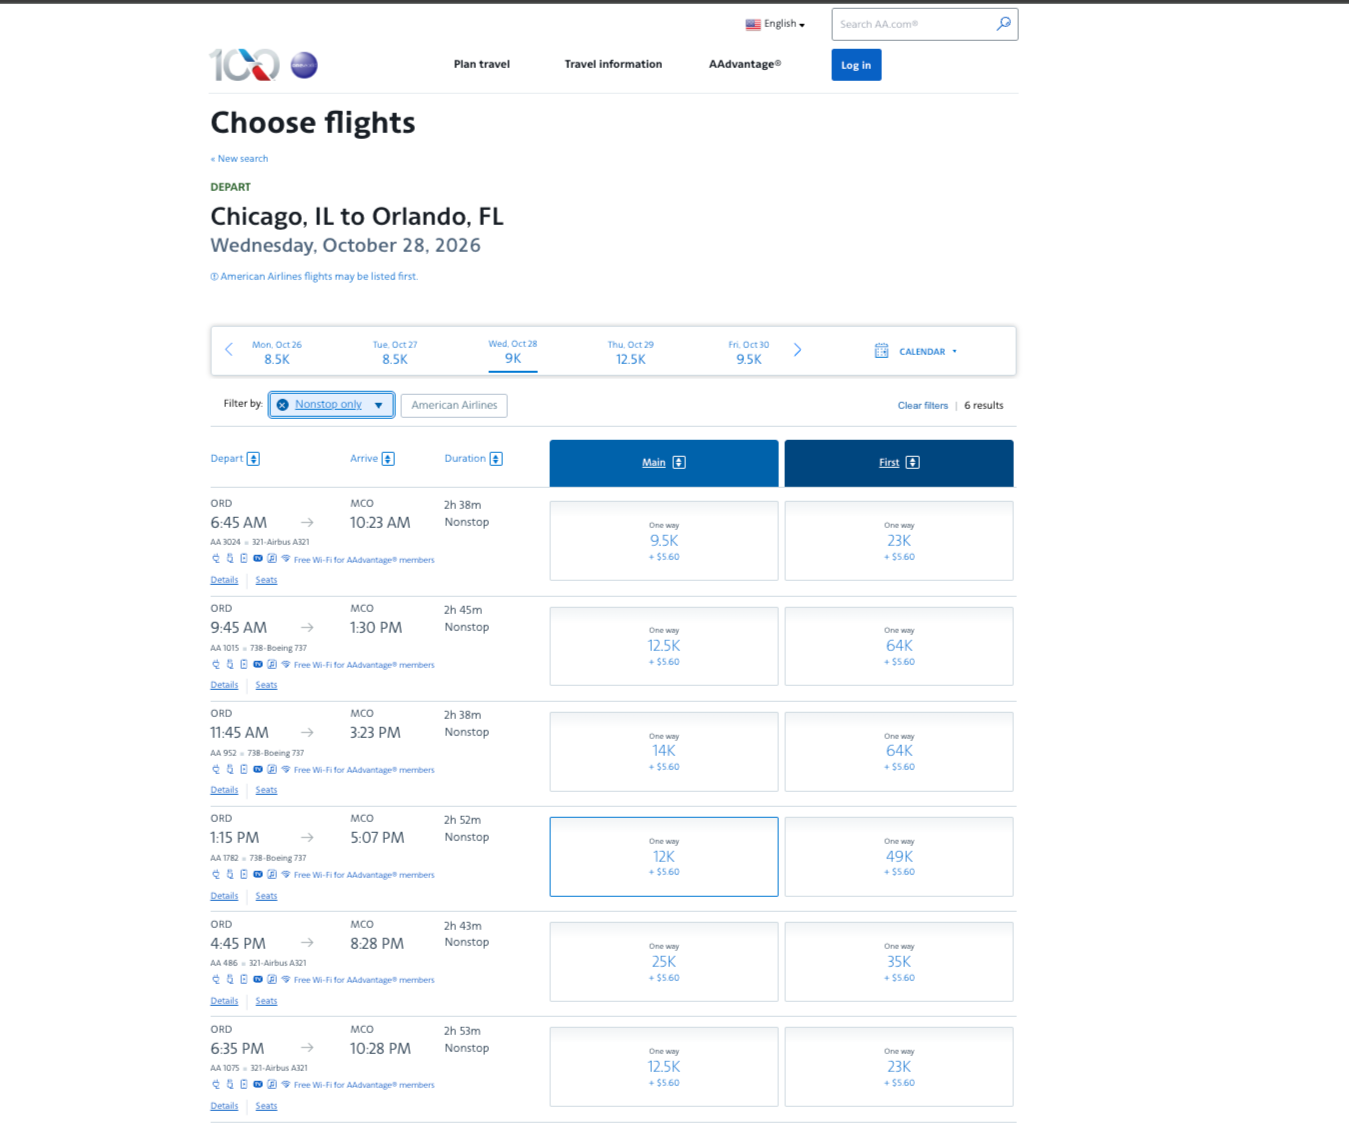This screenshot has width=1349, height=1132.
Task: Open the Nonstop only filter dropdown arrow
Action: pyautogui.click(x=379, y=405)
